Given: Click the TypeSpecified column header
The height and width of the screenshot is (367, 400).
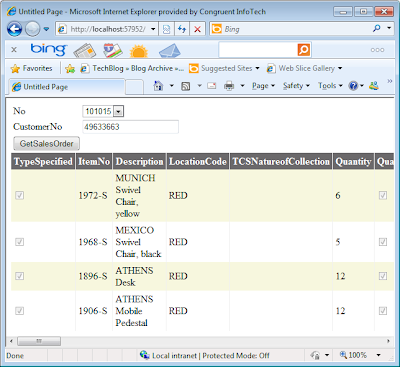Looking at the screenshot, I should click(x=43, y=162).
